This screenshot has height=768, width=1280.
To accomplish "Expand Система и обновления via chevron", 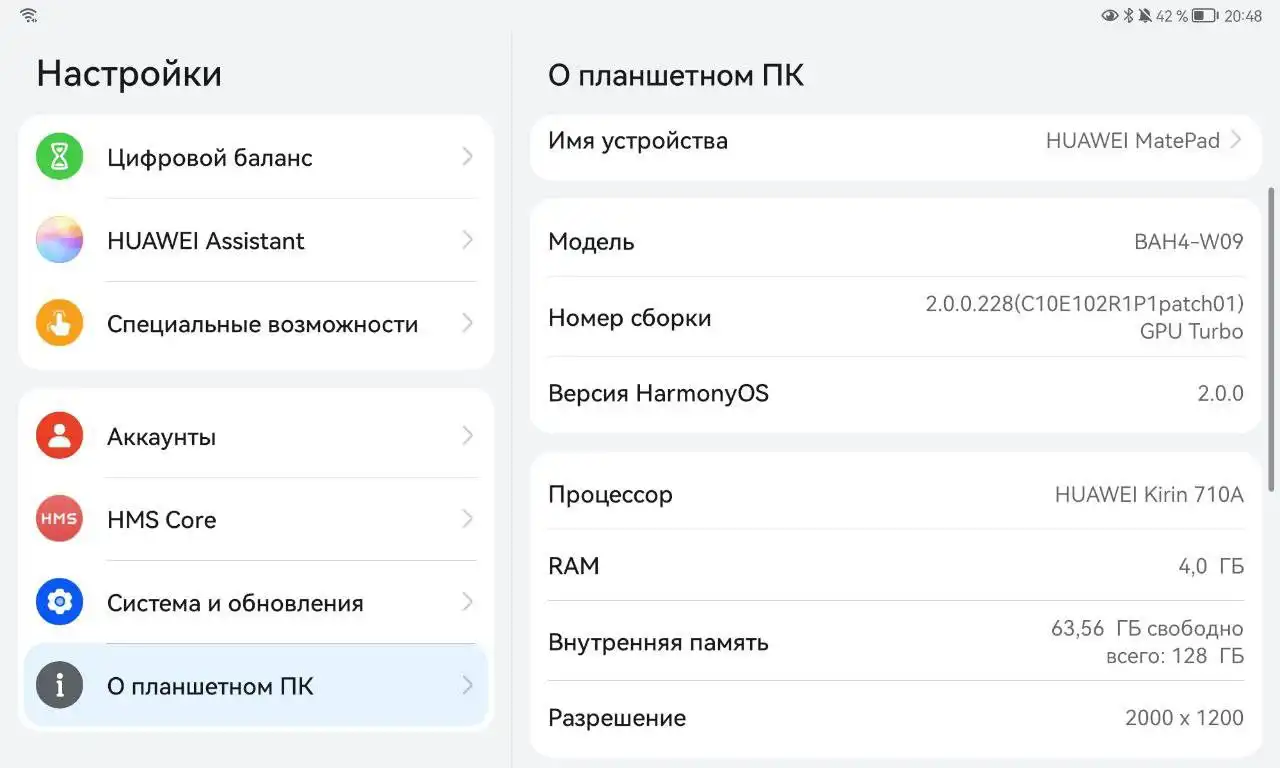I will coord(466,602).
